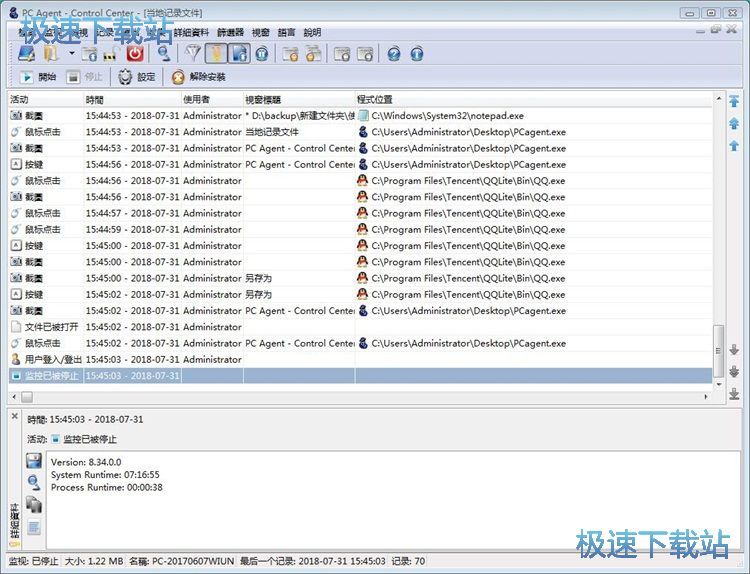This screenshot has height=574, width=750.
Task: Open the 篩選器 menu
Action: (x=231, y=33)
